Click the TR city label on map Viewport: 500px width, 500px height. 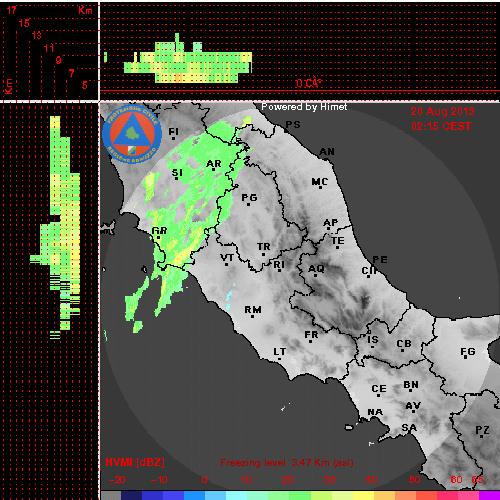[264, 247]
